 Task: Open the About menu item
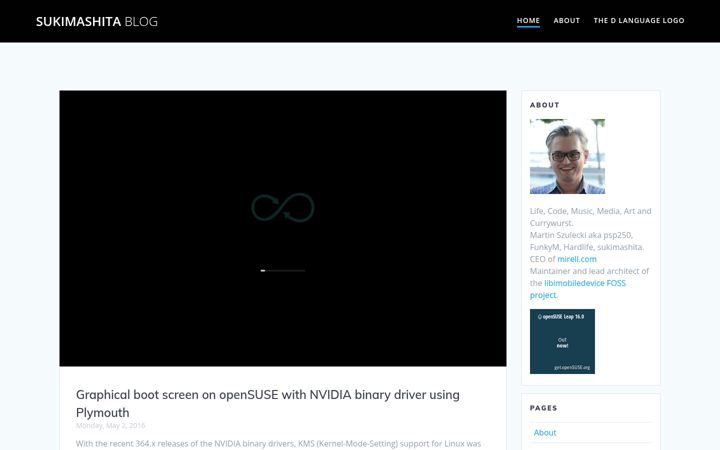[566, 21]
